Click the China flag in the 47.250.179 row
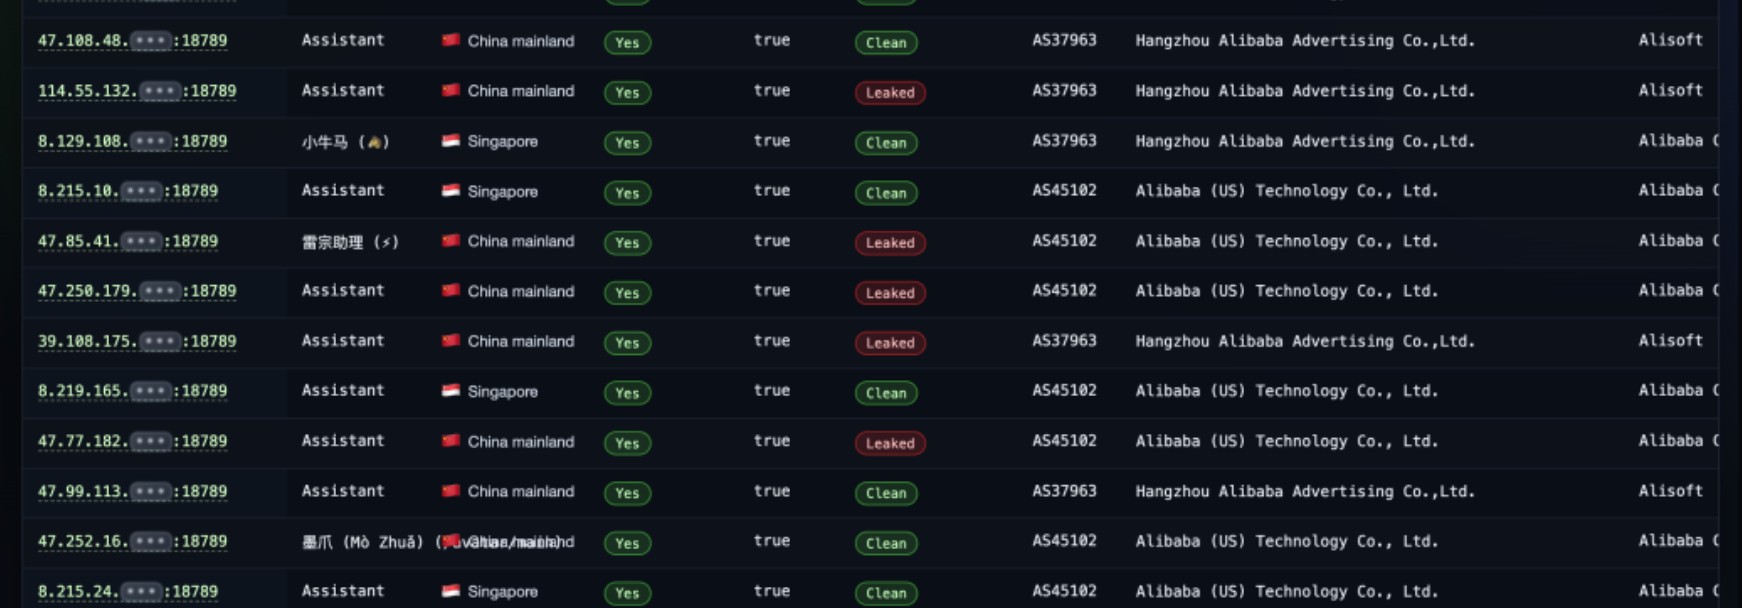Screen dimensions: 1742x608 point(451,290)
